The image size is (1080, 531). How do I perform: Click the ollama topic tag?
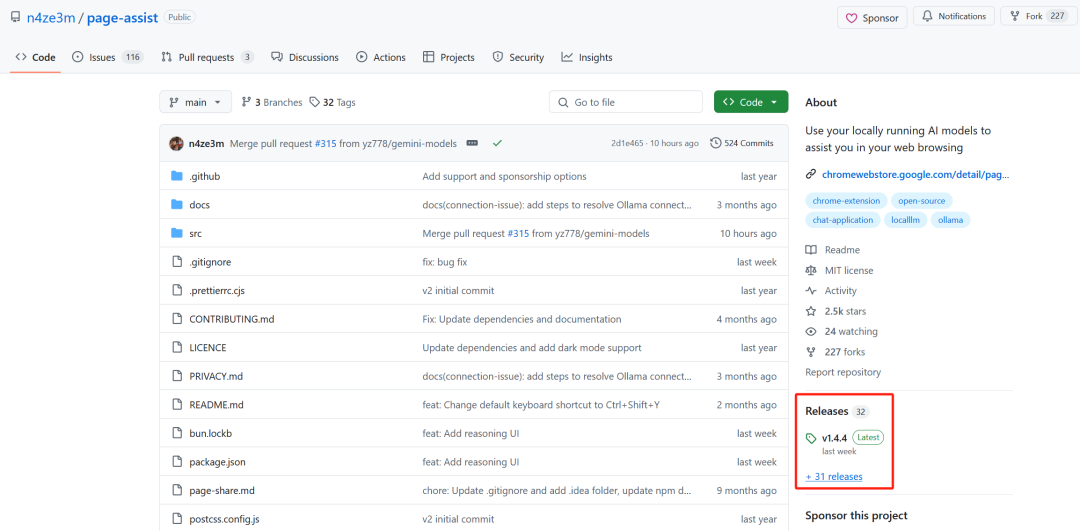tap(951, 220)
